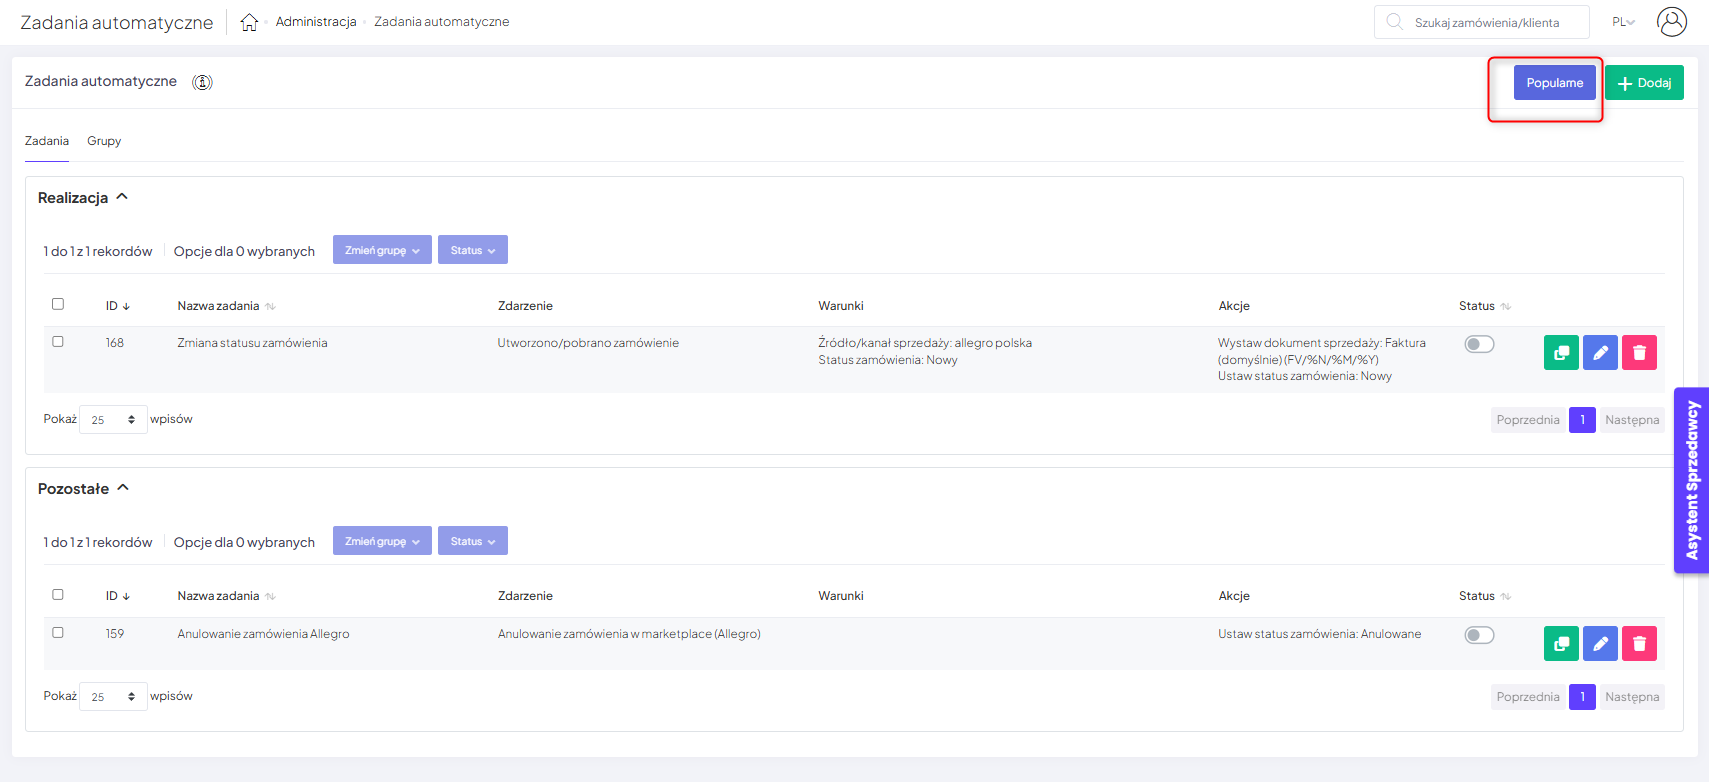The image size is (1709, 782).
Task: Click the info icon beside Zadania automatyczne
Action: (202, 82)
